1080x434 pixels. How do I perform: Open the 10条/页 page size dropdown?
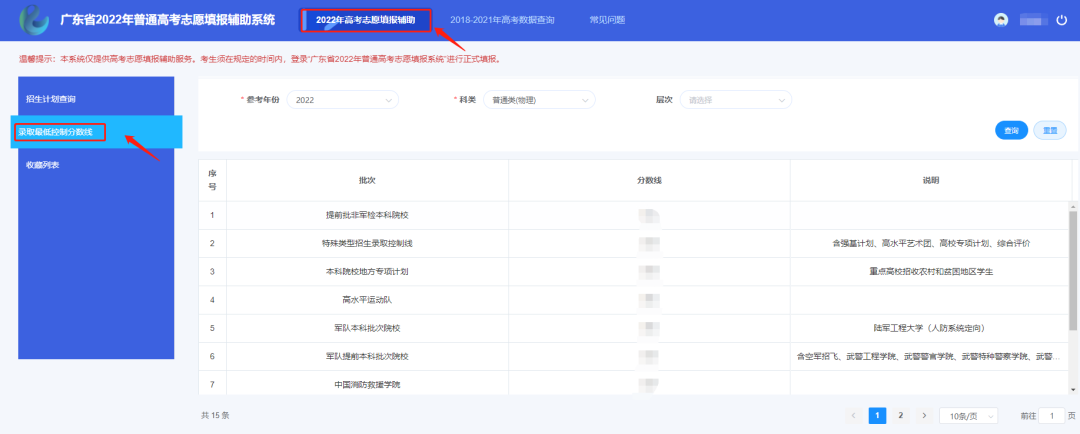coord(968,416)
